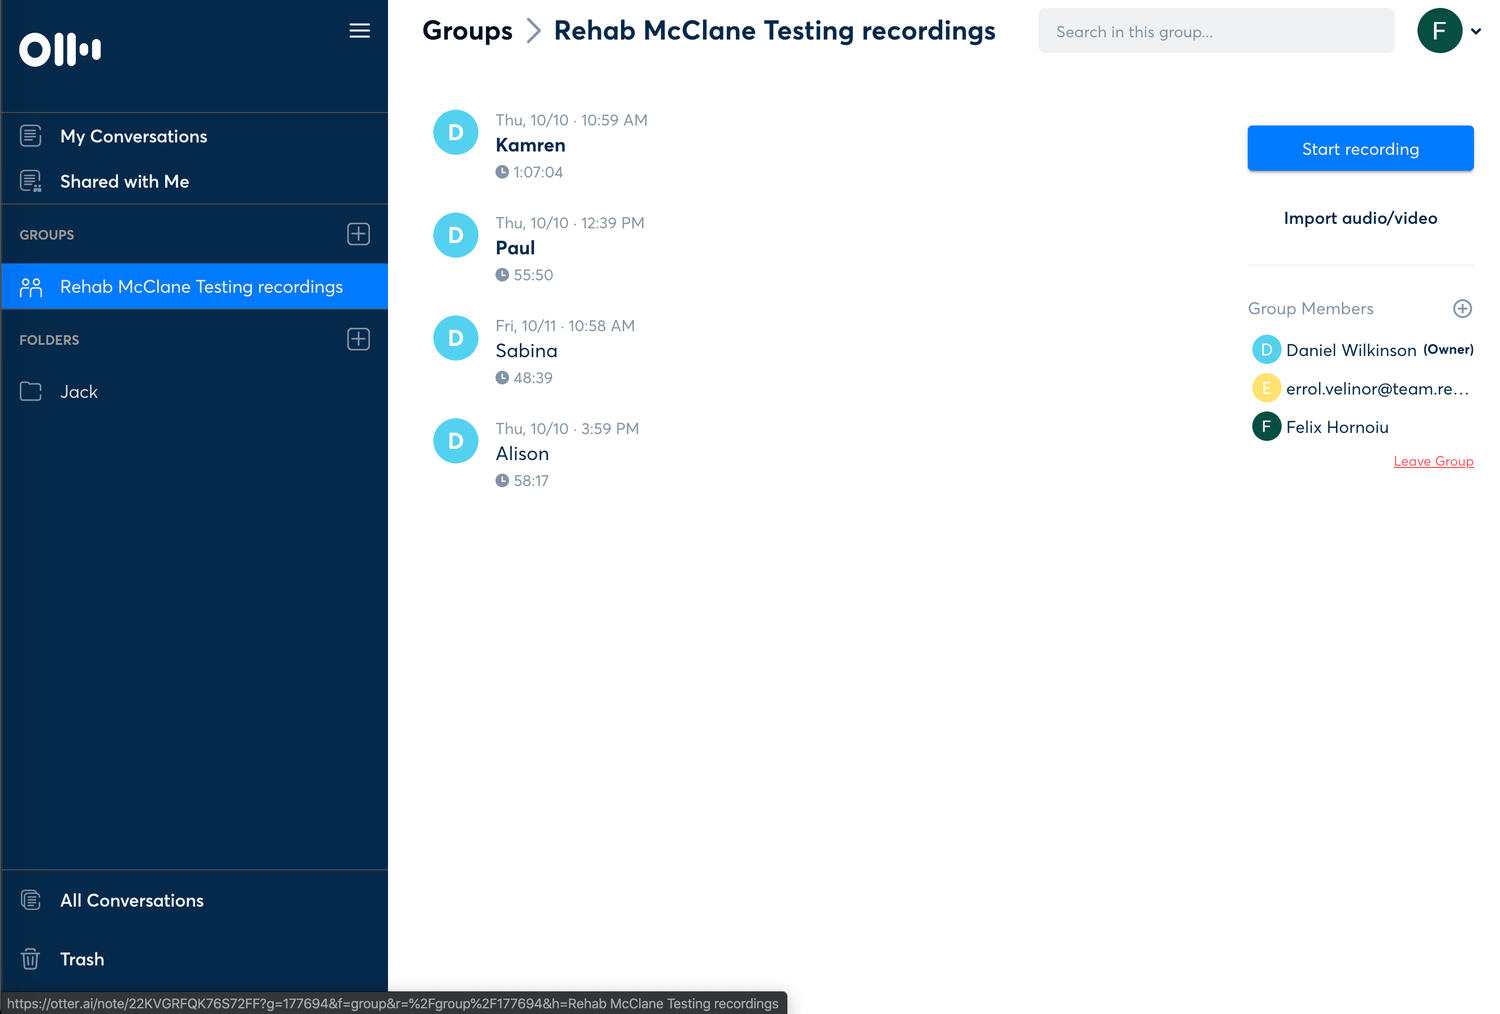1500x1014 pixels.
Task: Click the D avatar beside Sabina
Action: (456, 338)
